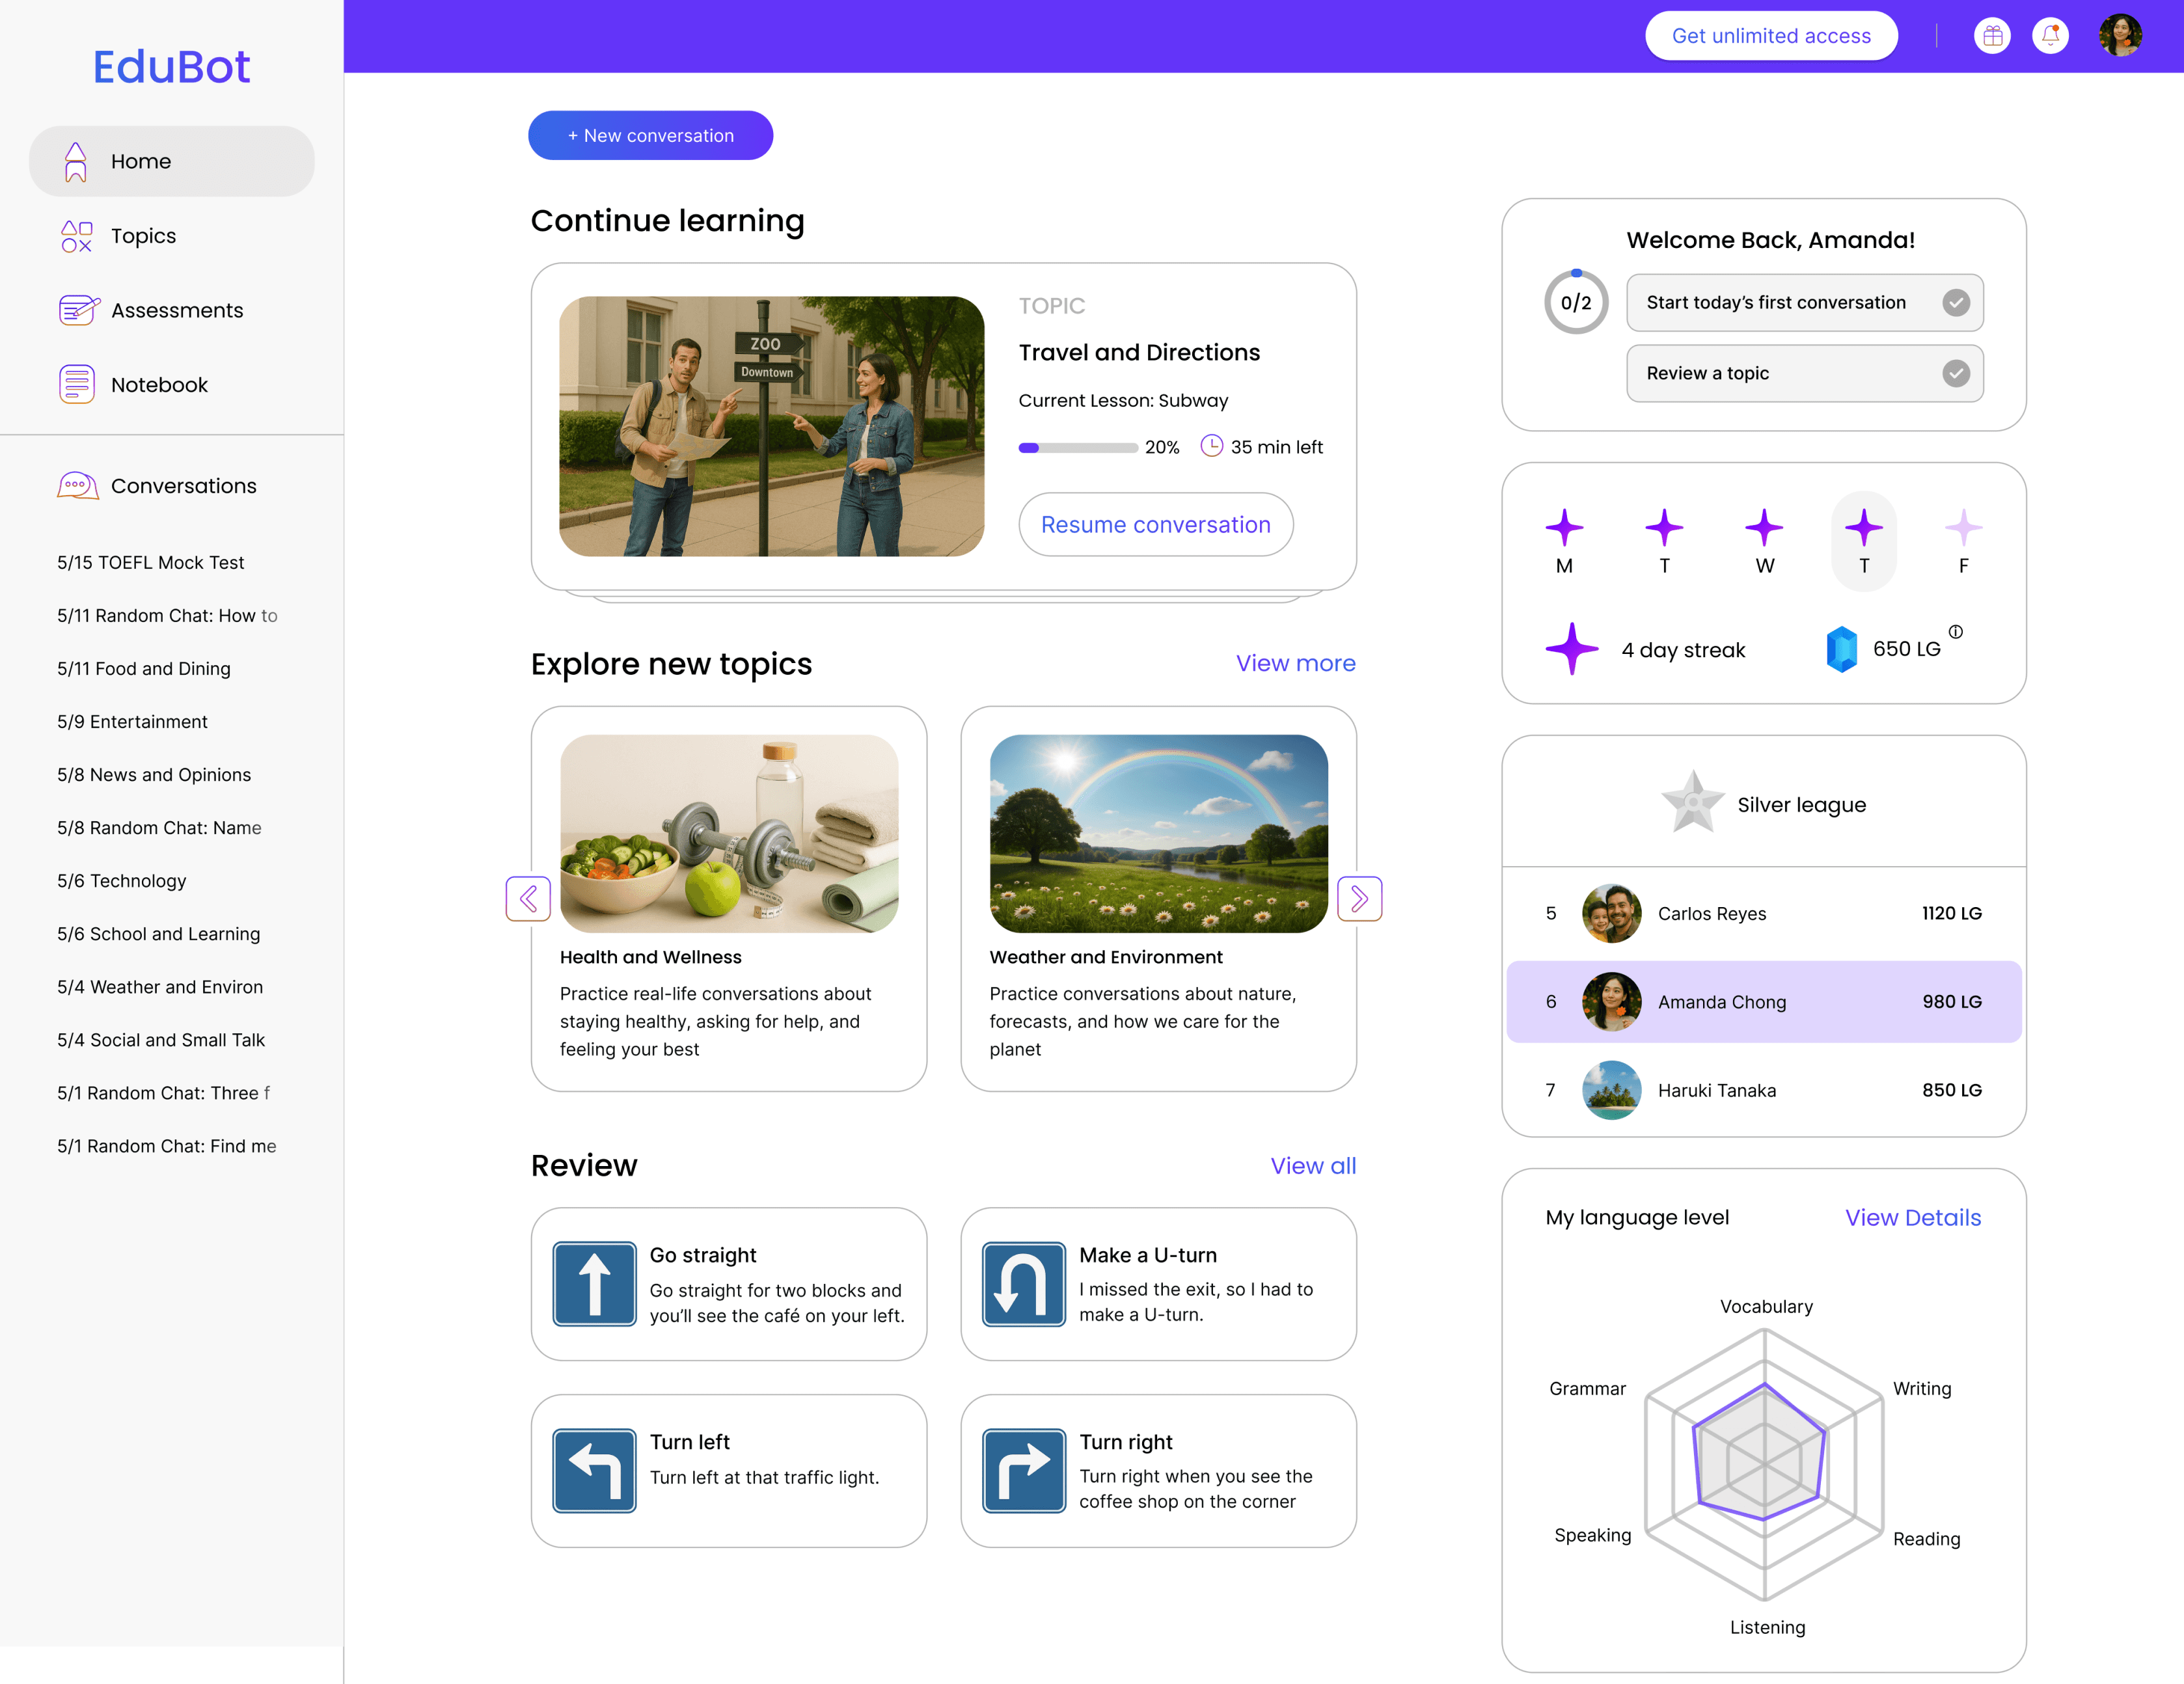This screenshot has width=2184, height=1684.
Task: Click the Subway lesson progress bar
Action: click(1077, 448)
